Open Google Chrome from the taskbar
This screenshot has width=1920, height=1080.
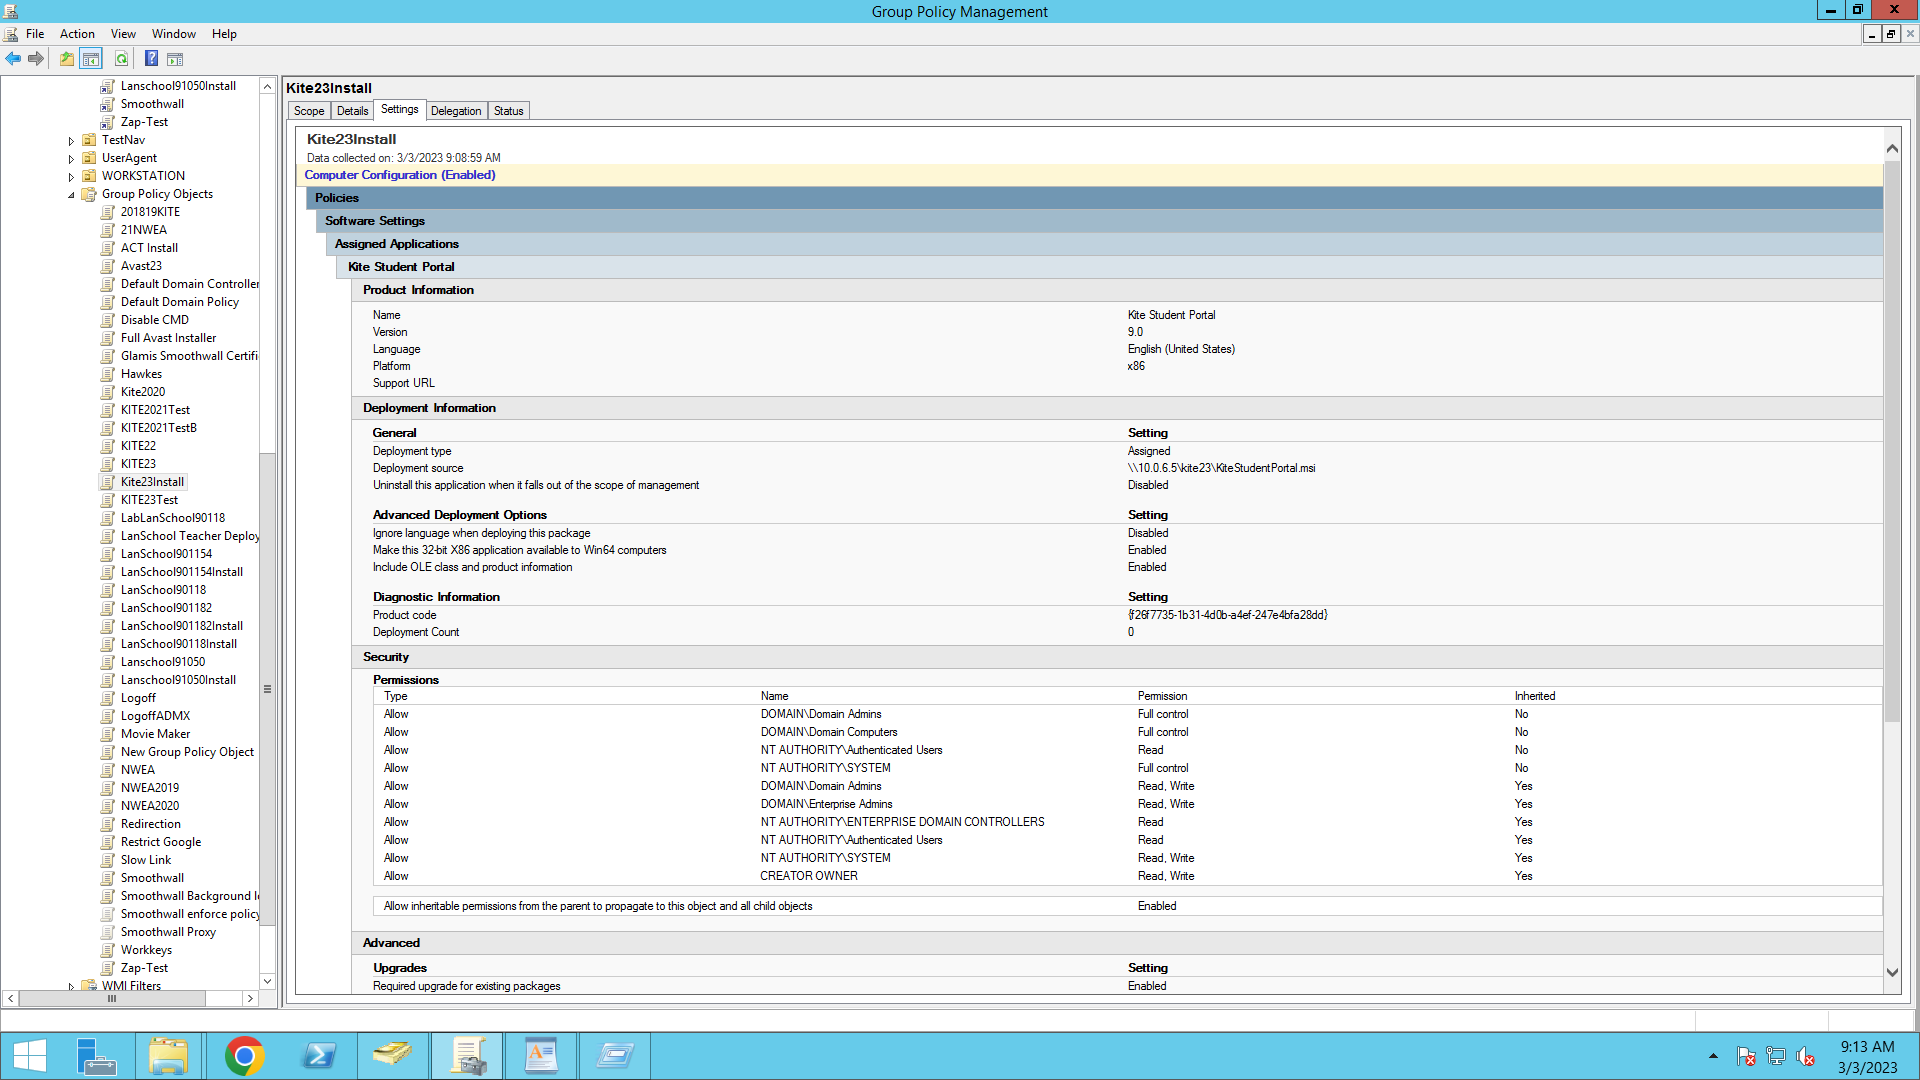coord(244,1056)
